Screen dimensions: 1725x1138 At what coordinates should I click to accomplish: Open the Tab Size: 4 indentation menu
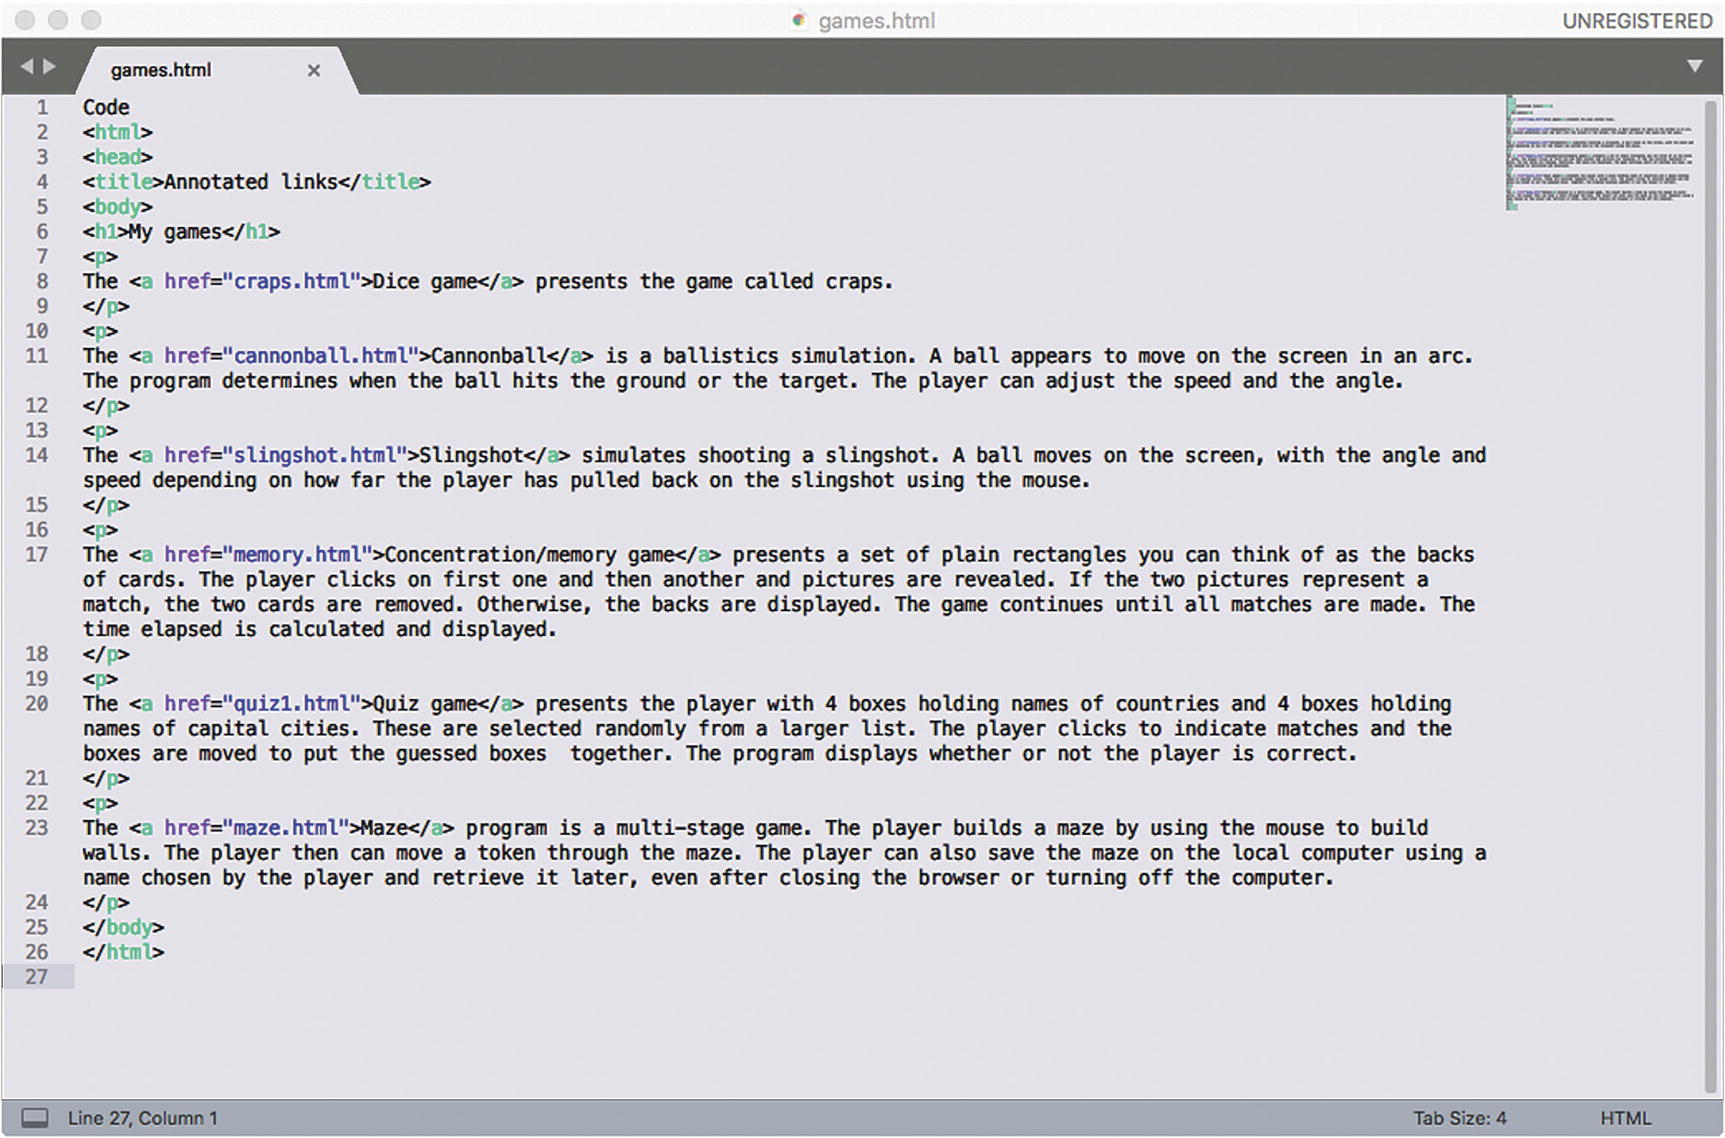coord(1459,1118)
